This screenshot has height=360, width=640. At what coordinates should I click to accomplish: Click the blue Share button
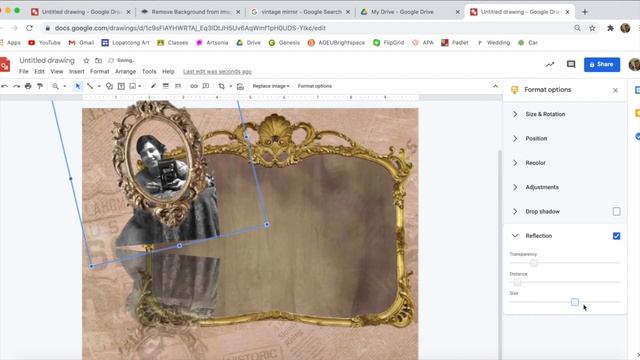tap(602, 64)
